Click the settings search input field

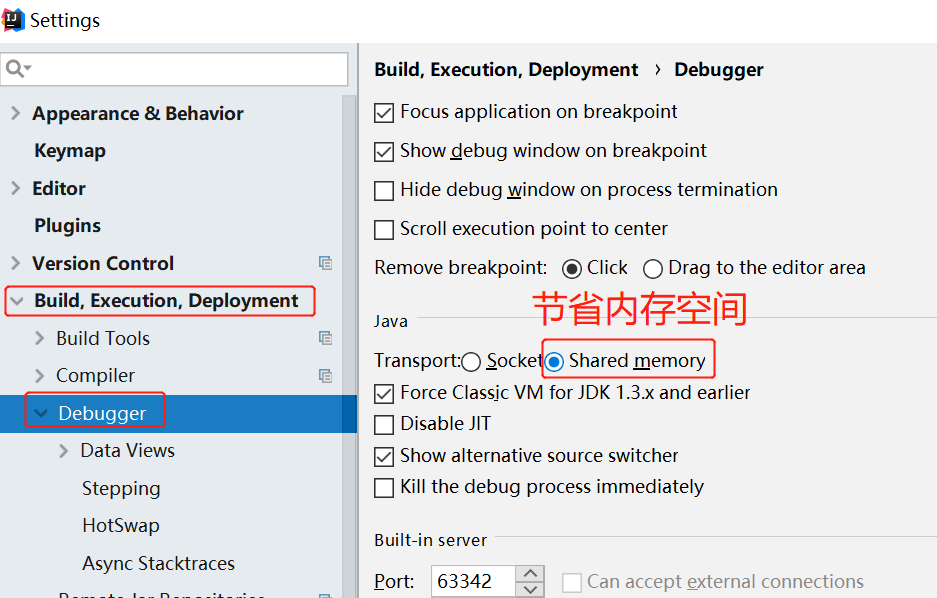pyautogui.click(x=174, y=69)
